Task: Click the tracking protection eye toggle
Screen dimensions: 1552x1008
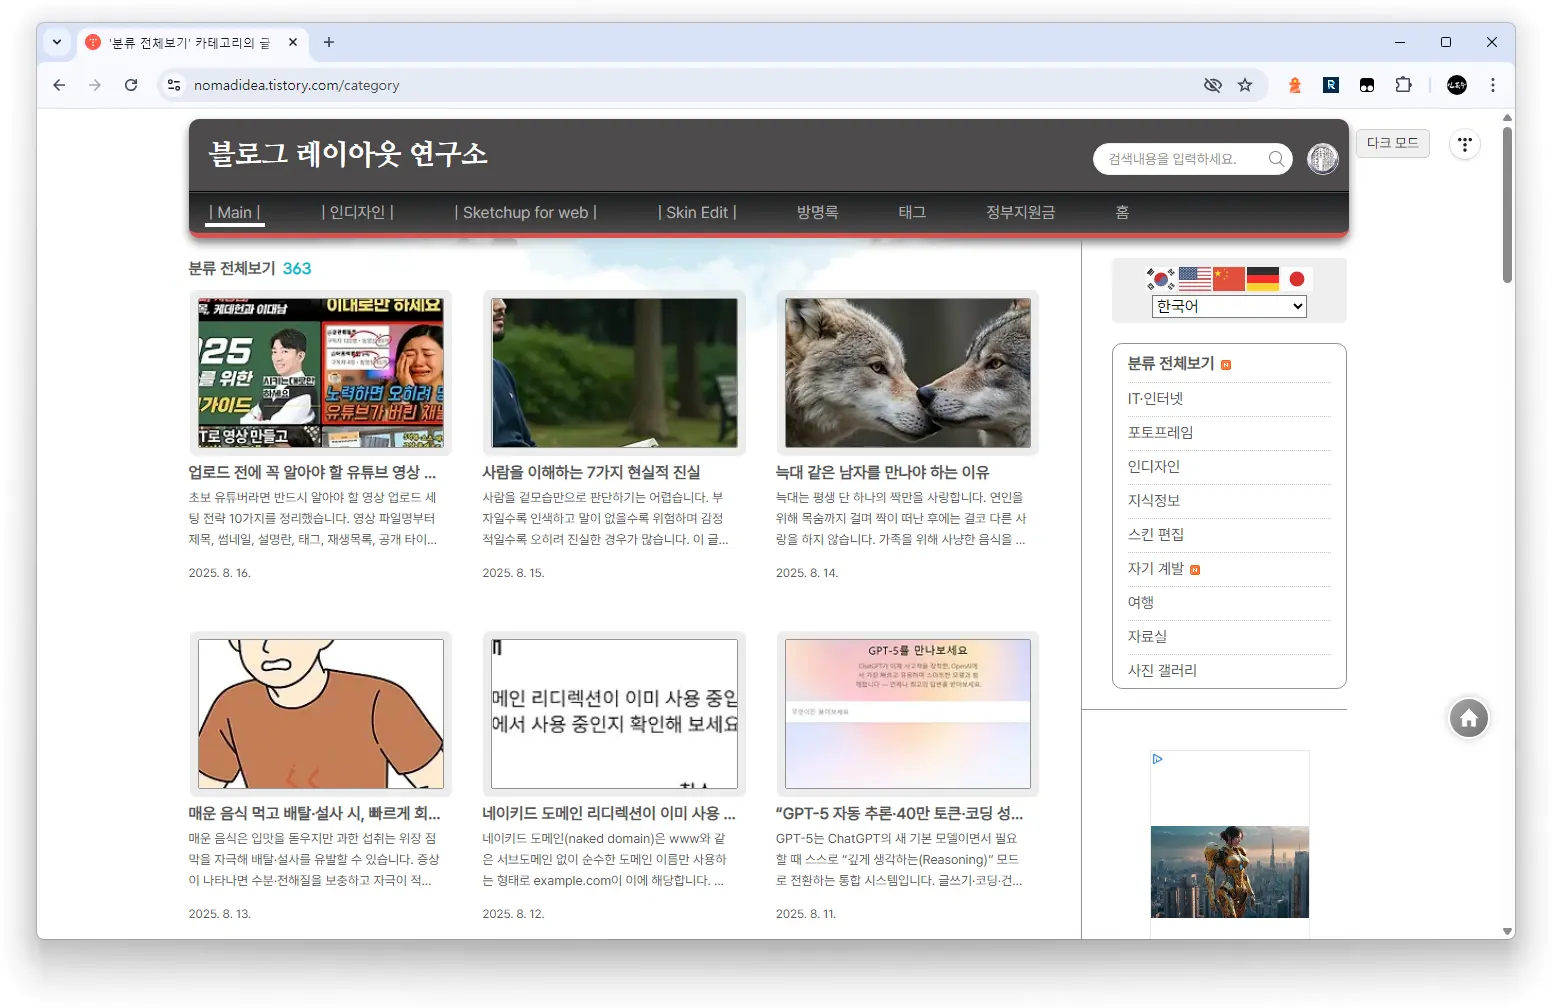Action: click(x=1212, y=85)
